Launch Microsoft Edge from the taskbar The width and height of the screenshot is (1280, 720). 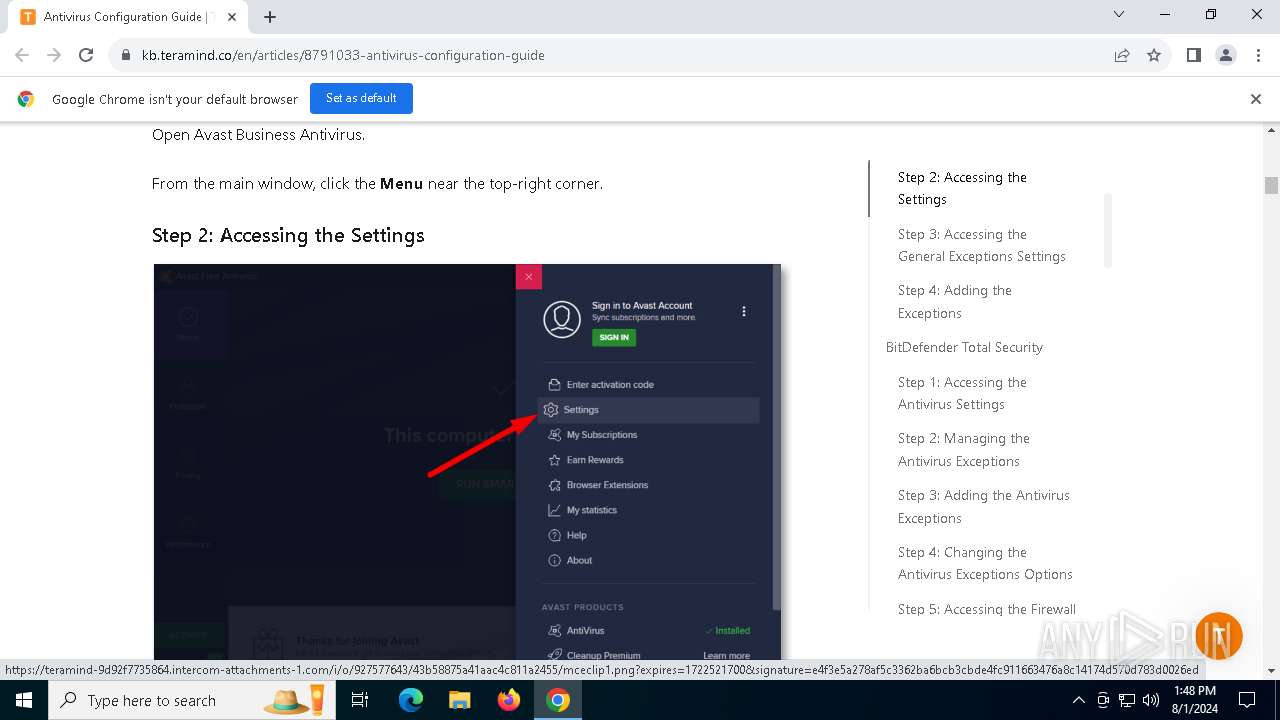point(411,700)
